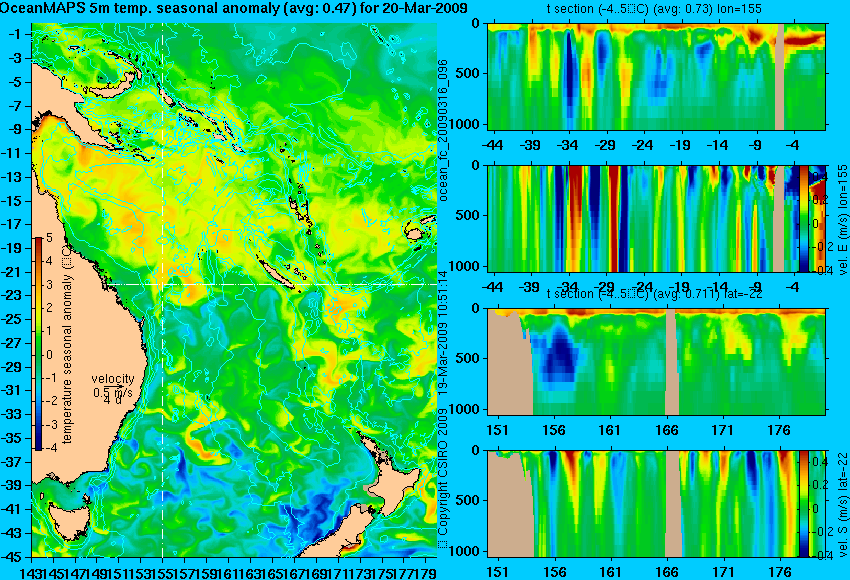This screenshot has height=580, width=850.
Task: Click tick '-4' on the temperature anomaly colorbar
Action: pyautogui.click(x=49, y=448)
